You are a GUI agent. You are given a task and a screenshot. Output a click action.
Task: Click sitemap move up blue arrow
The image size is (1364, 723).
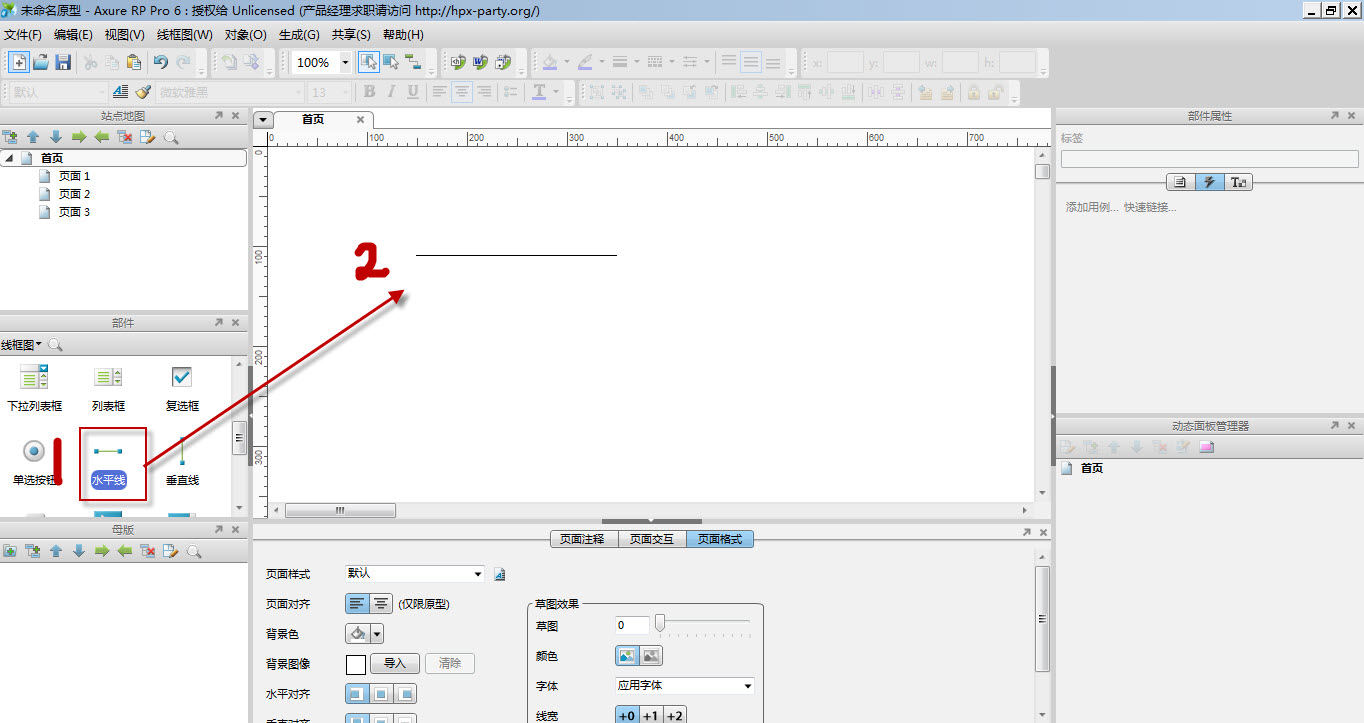(x=33, y=137)
